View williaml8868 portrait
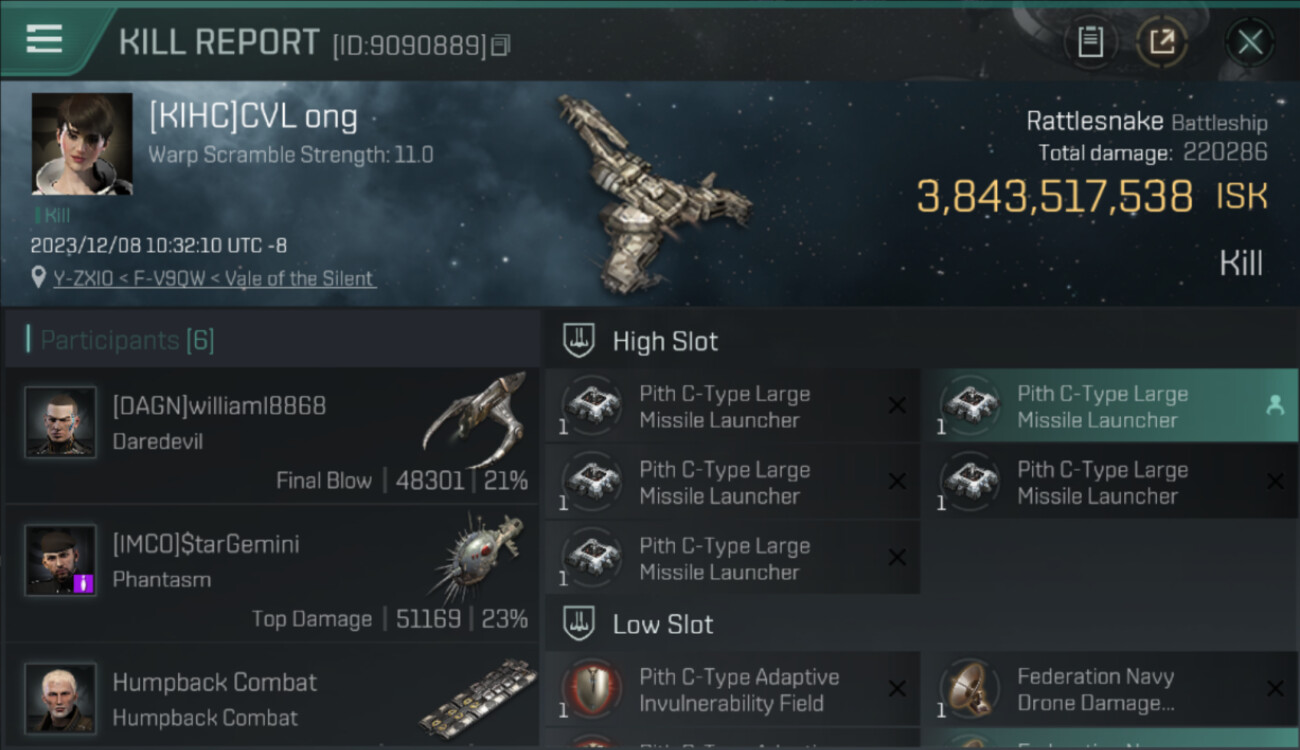Screen dimensions: 1300x750 61,422
